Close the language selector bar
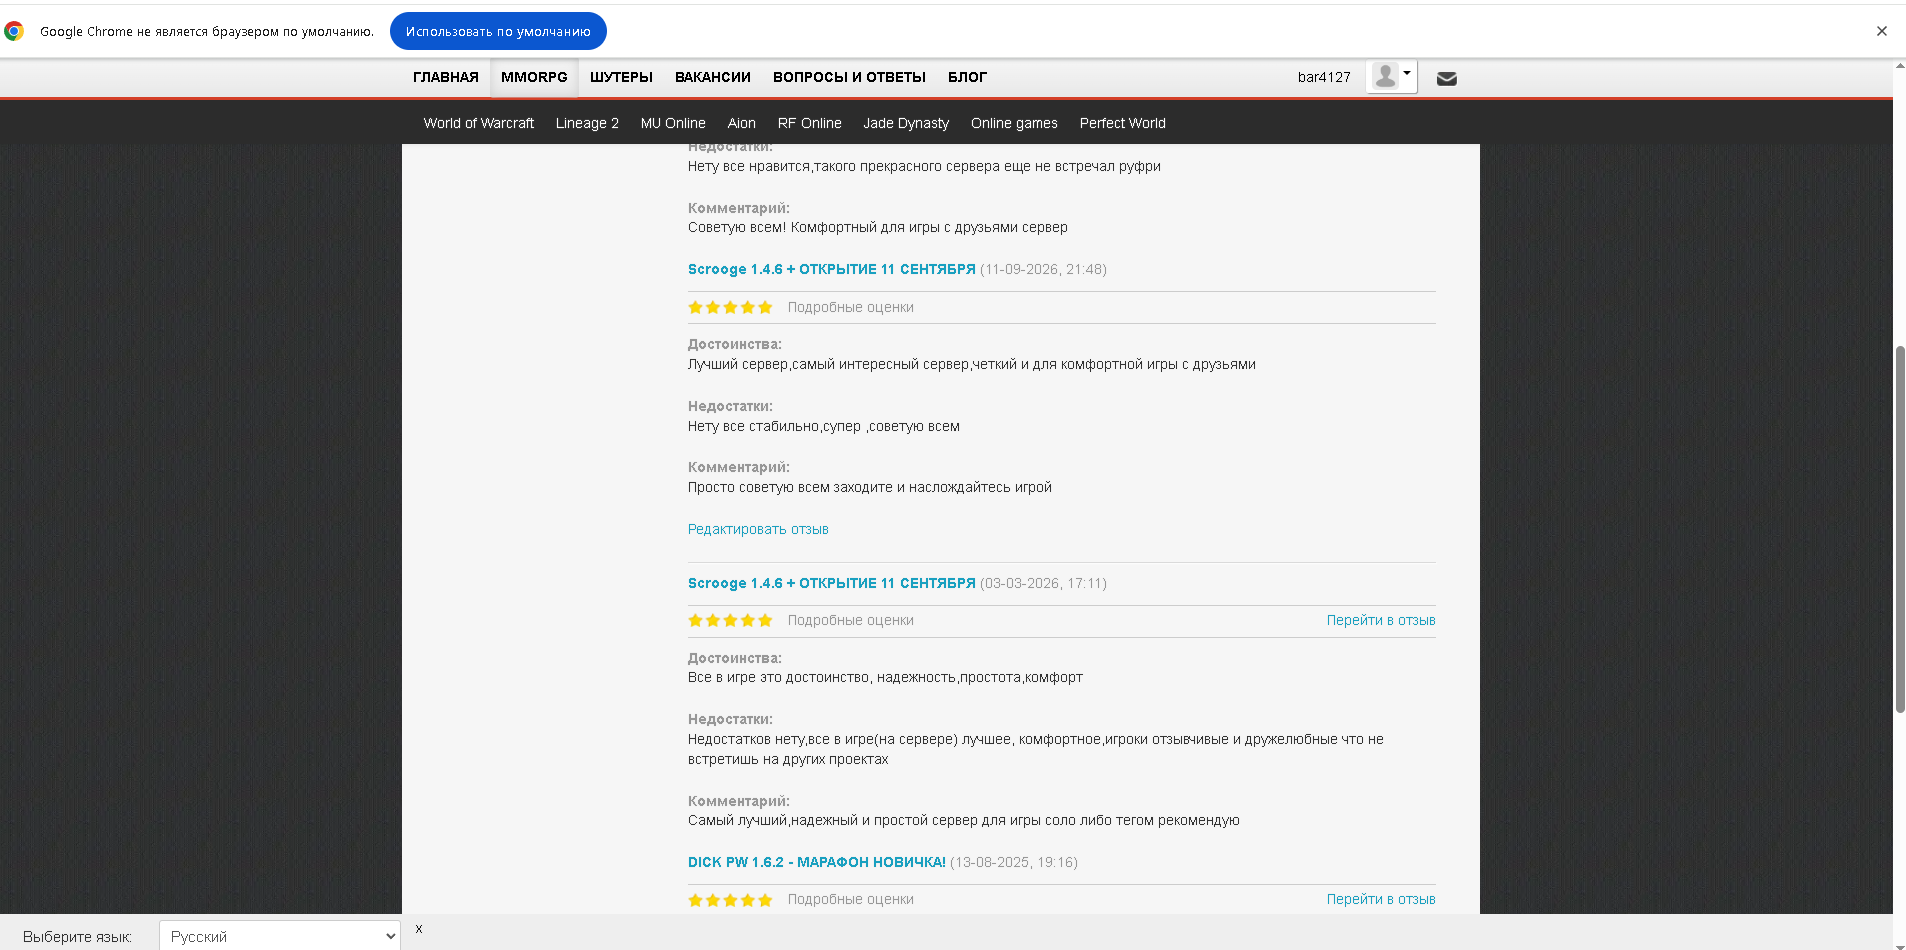 419,929
